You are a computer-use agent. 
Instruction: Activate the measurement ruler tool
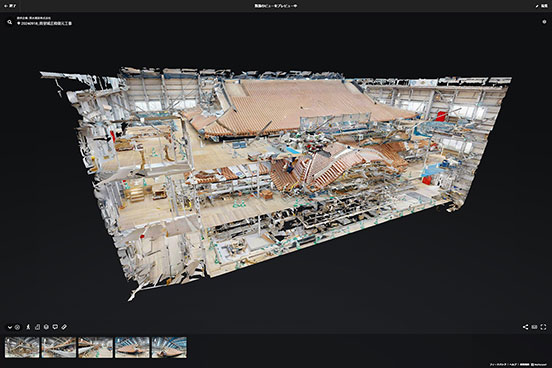point(64,327)
